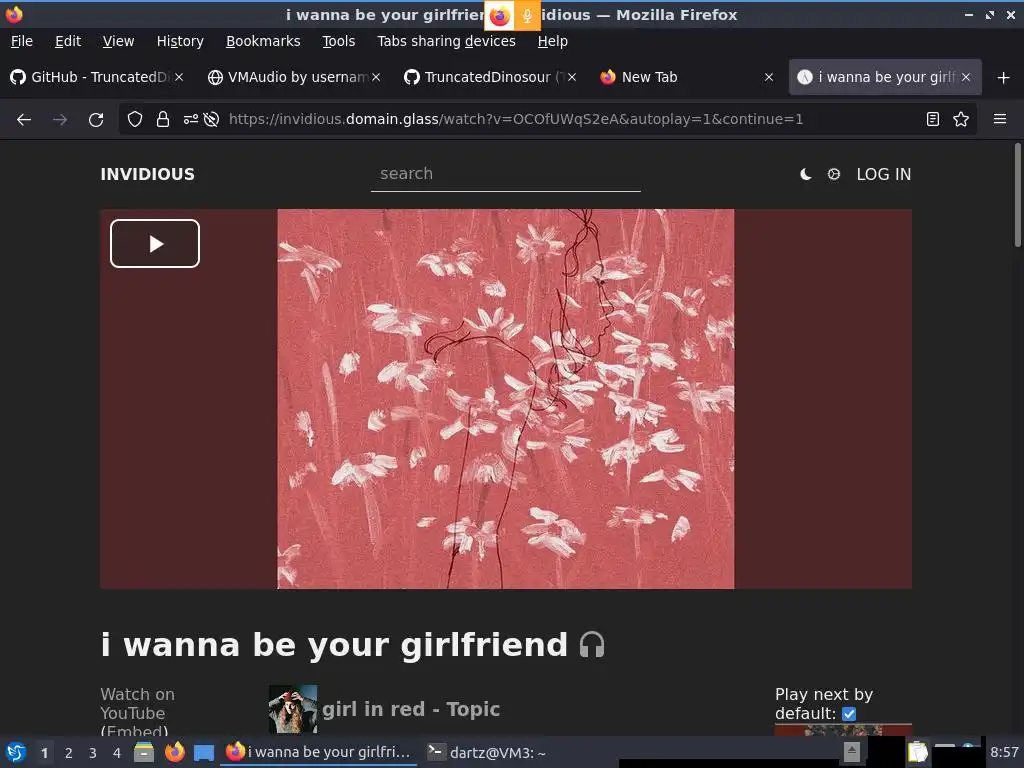Switch to workspace 2 in taskbar
The image size is (1024, 768).
[x=69, y=753]
